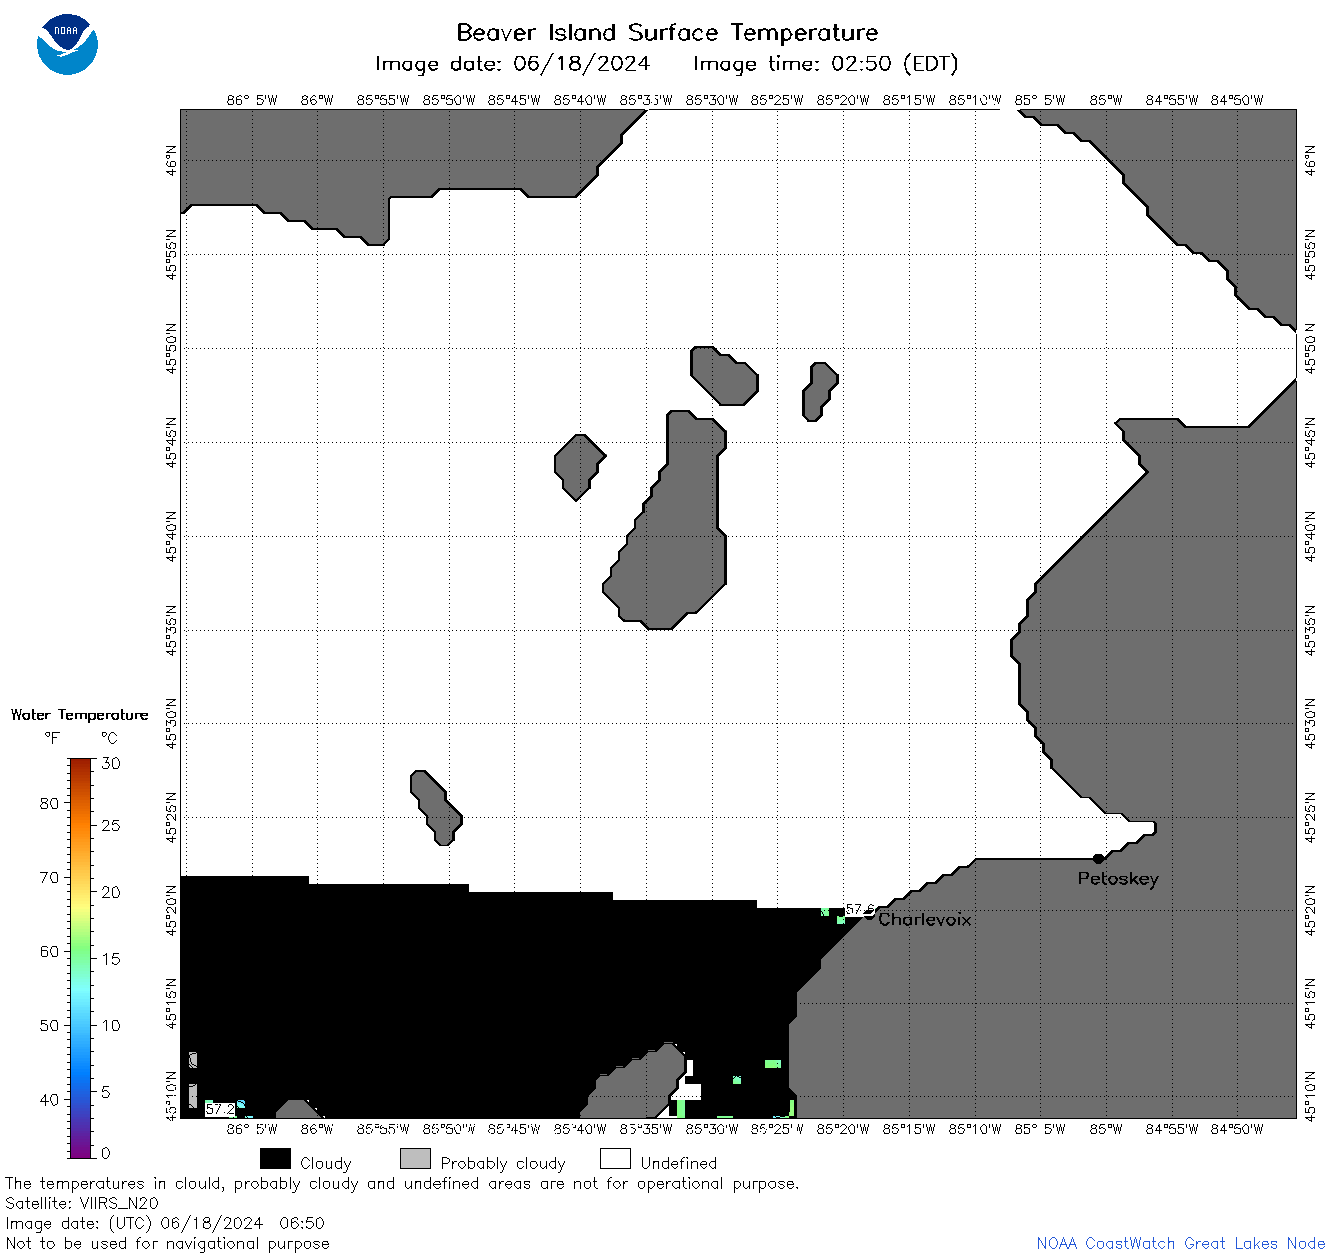Click the NOAA logo emblem
This screenshot has width=1336, height=1259.
[67, 44]
